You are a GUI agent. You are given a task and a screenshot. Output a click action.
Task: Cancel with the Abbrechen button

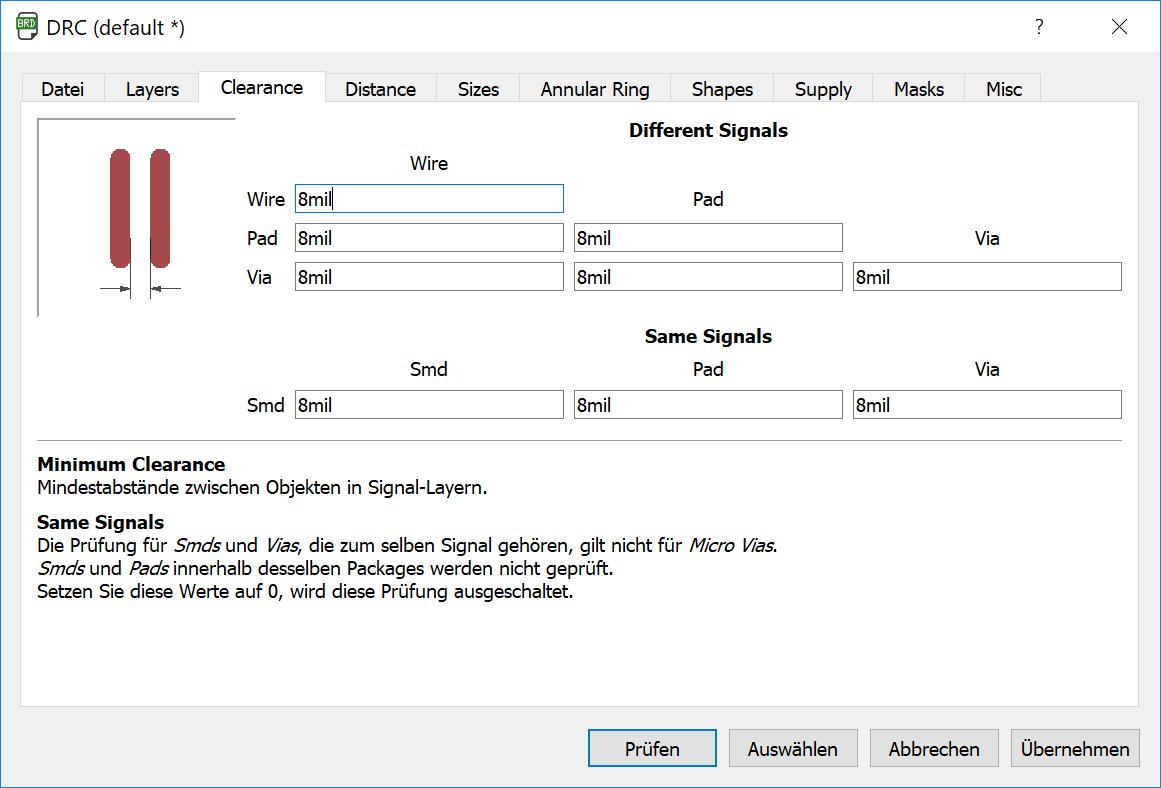point(934,749)
